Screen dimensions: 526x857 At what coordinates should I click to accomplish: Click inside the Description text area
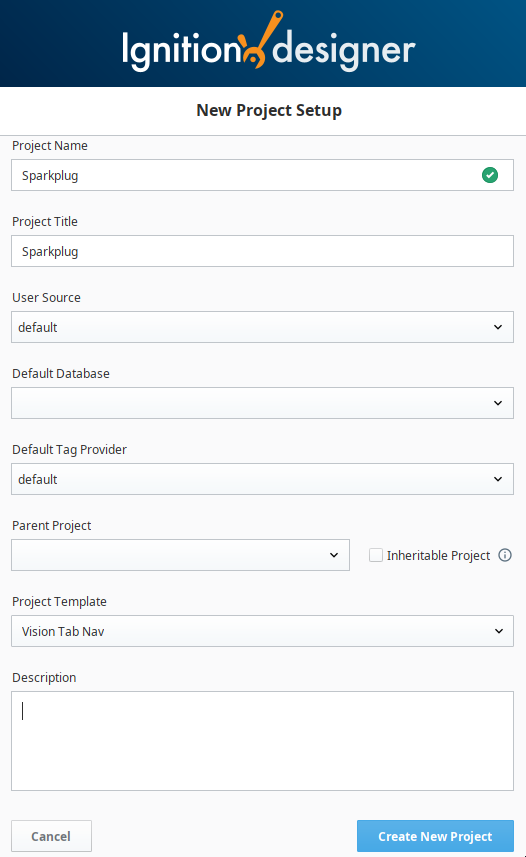point(262,741)
